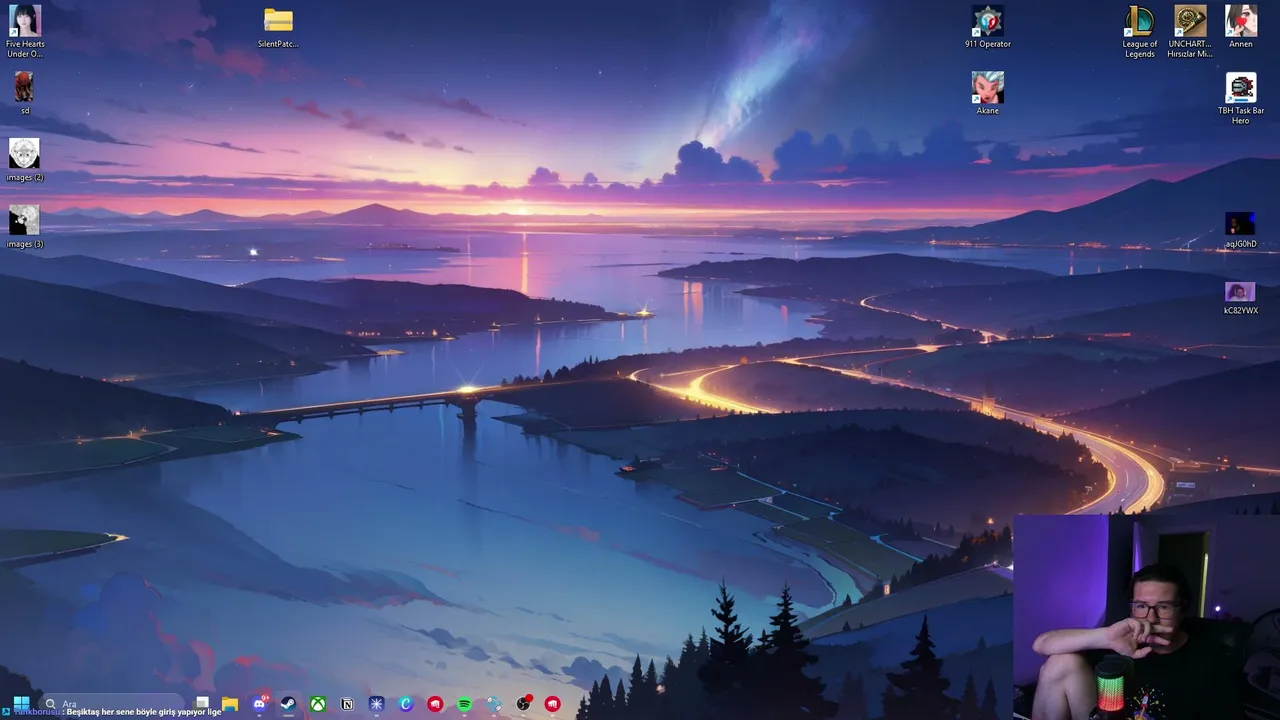This screenshot has width=1280, height=720.
Task: Launch the 911 Operator shortcut
Action: click(987, 27)
